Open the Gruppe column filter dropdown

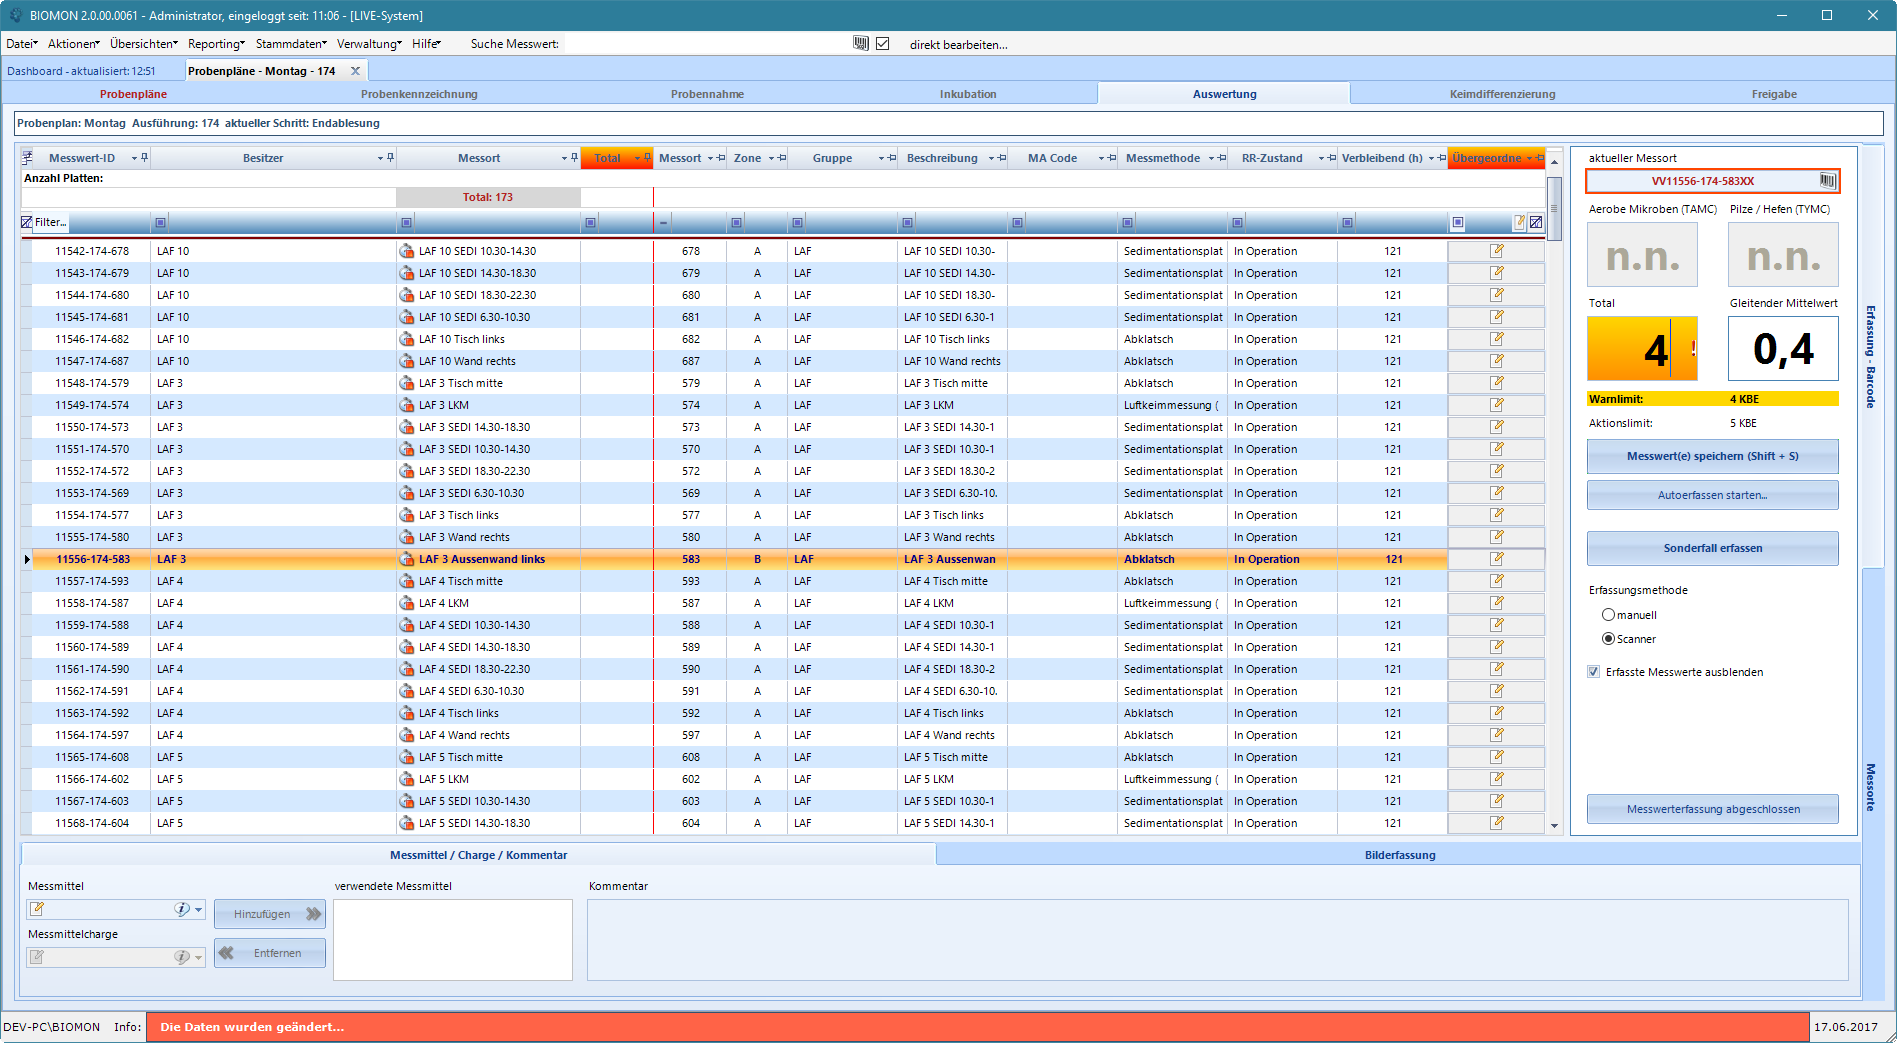coord(881,158)
